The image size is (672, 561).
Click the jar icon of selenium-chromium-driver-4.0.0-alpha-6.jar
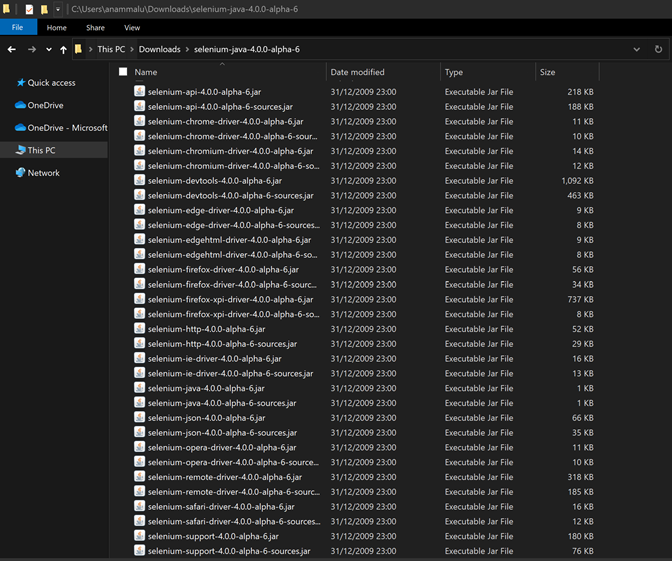pos(139,150)
